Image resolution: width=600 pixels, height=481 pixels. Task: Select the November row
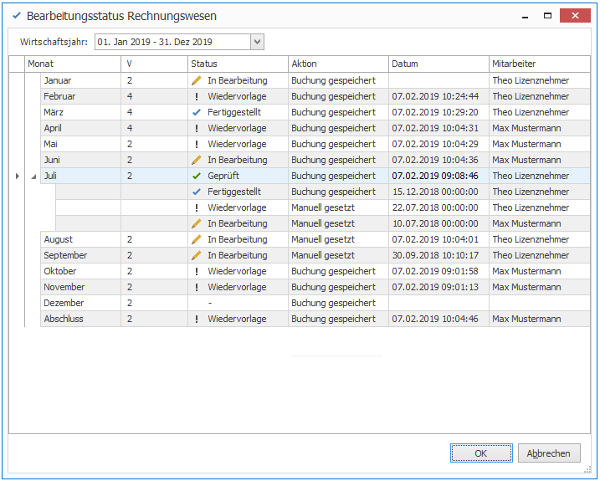315,287
